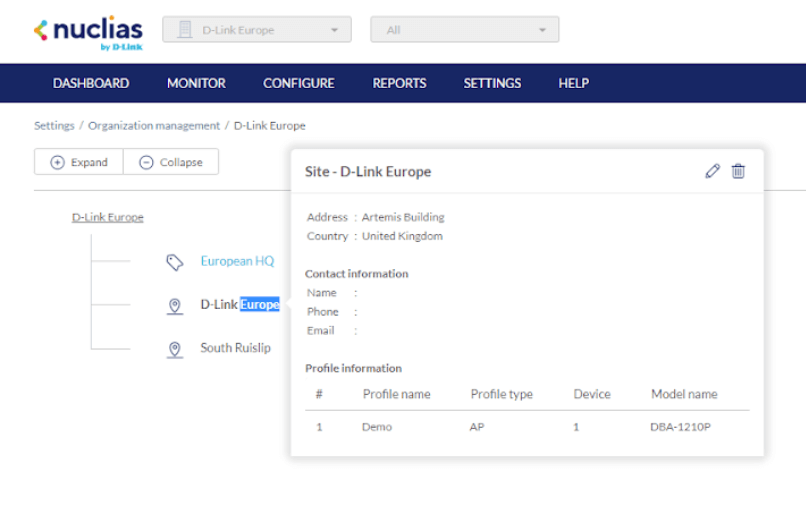Click D-Link Europe breadcrumb entry
Viewport: 806px width, 507px height.
pos(269,125)
